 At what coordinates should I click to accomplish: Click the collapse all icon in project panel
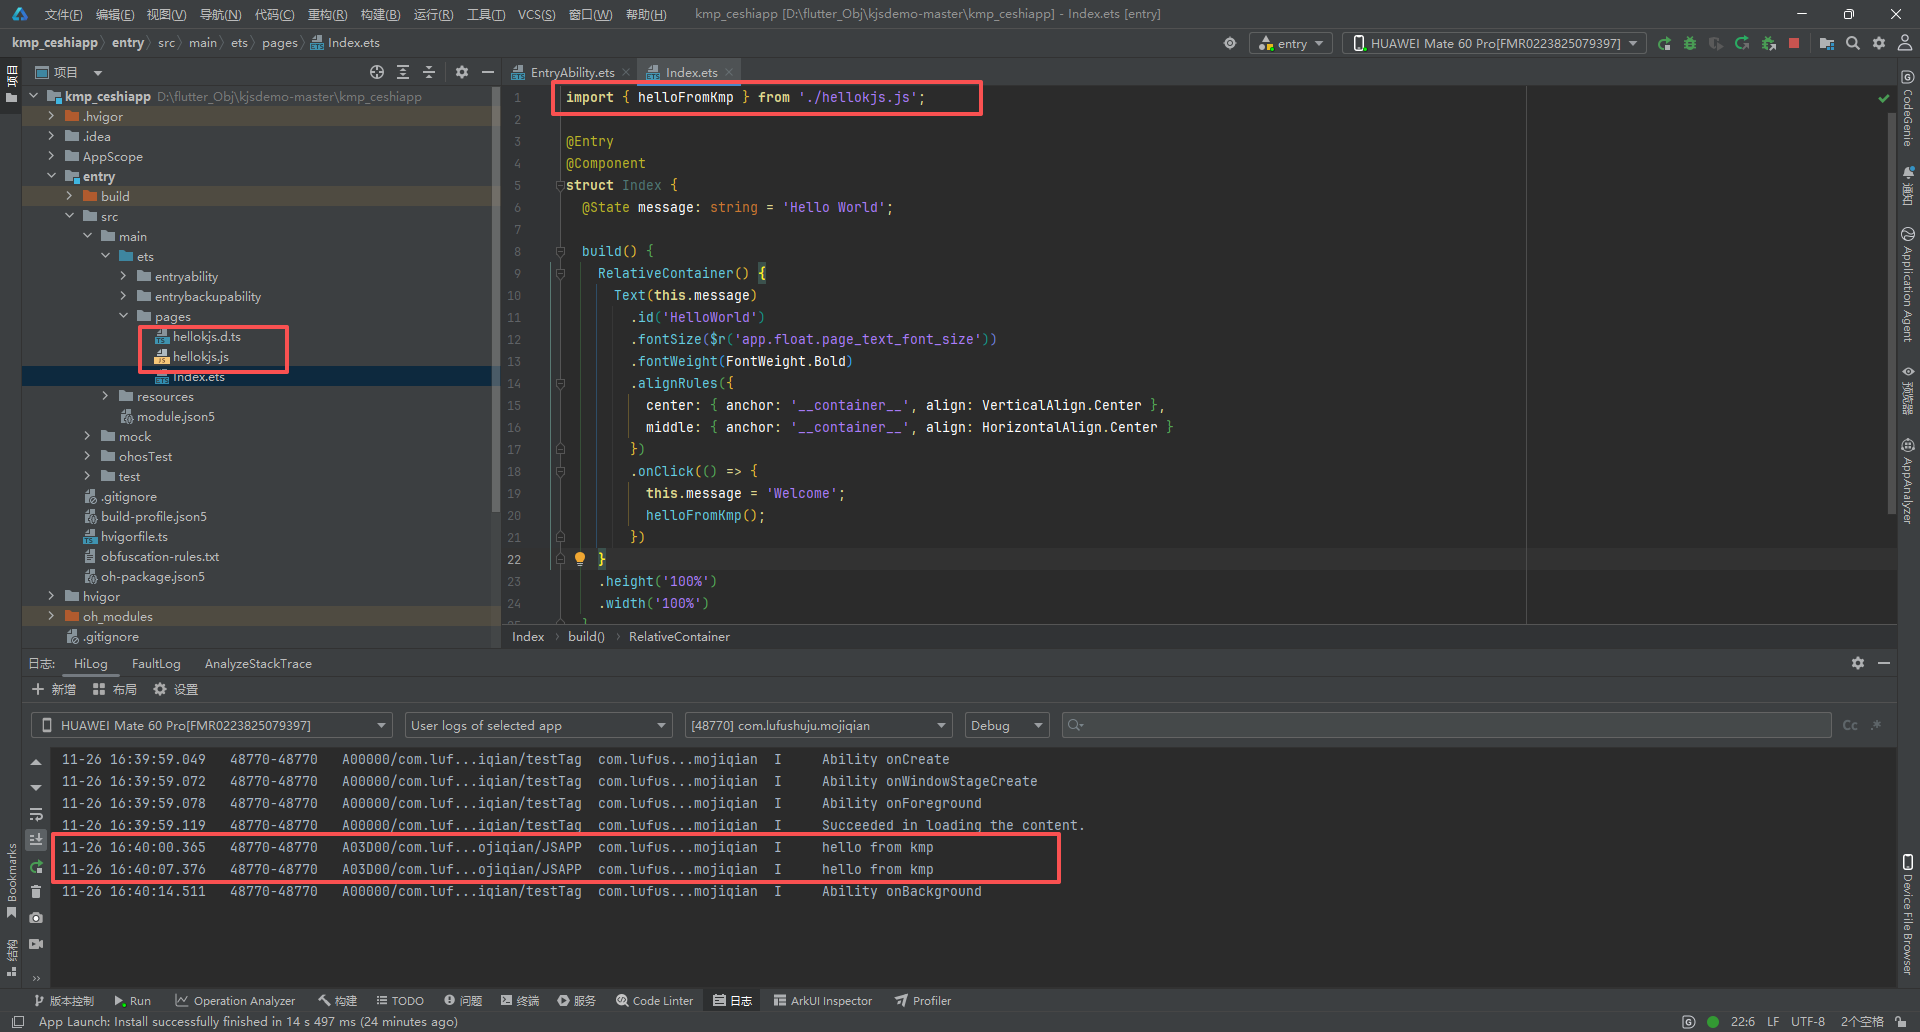[x=429, y=72]
